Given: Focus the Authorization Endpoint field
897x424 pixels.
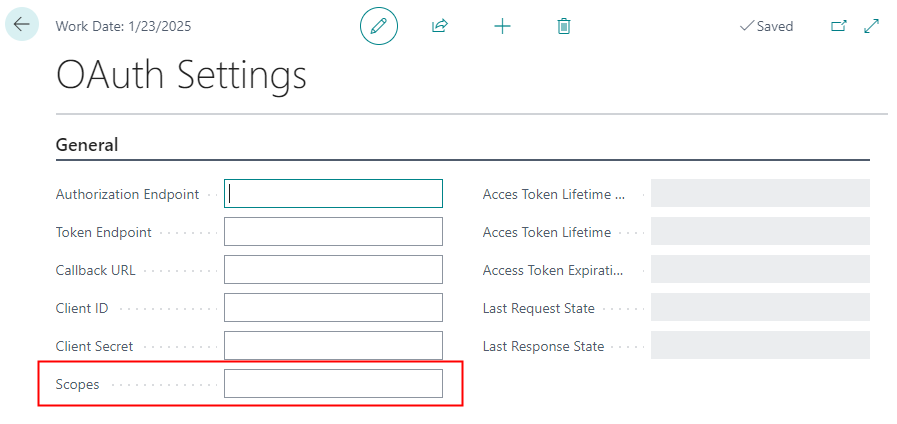Looking at the screenshot, I should (x=333, y=194).
